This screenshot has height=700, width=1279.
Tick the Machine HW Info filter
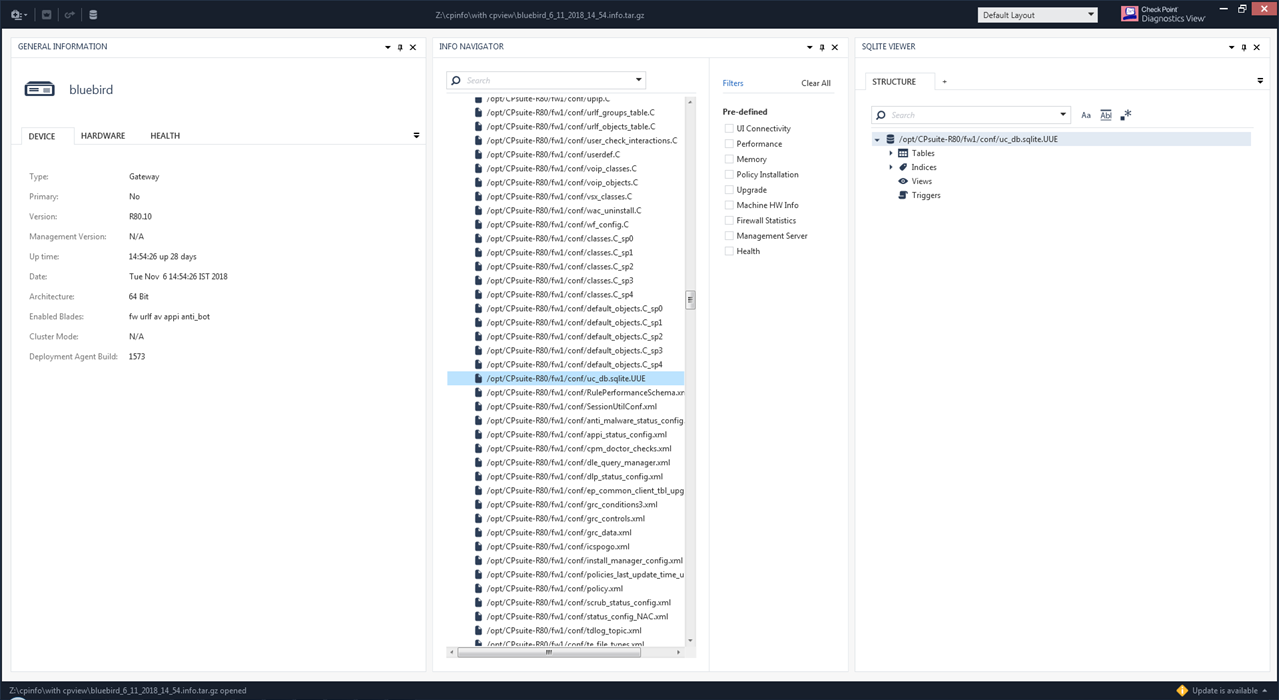point(729,205)
